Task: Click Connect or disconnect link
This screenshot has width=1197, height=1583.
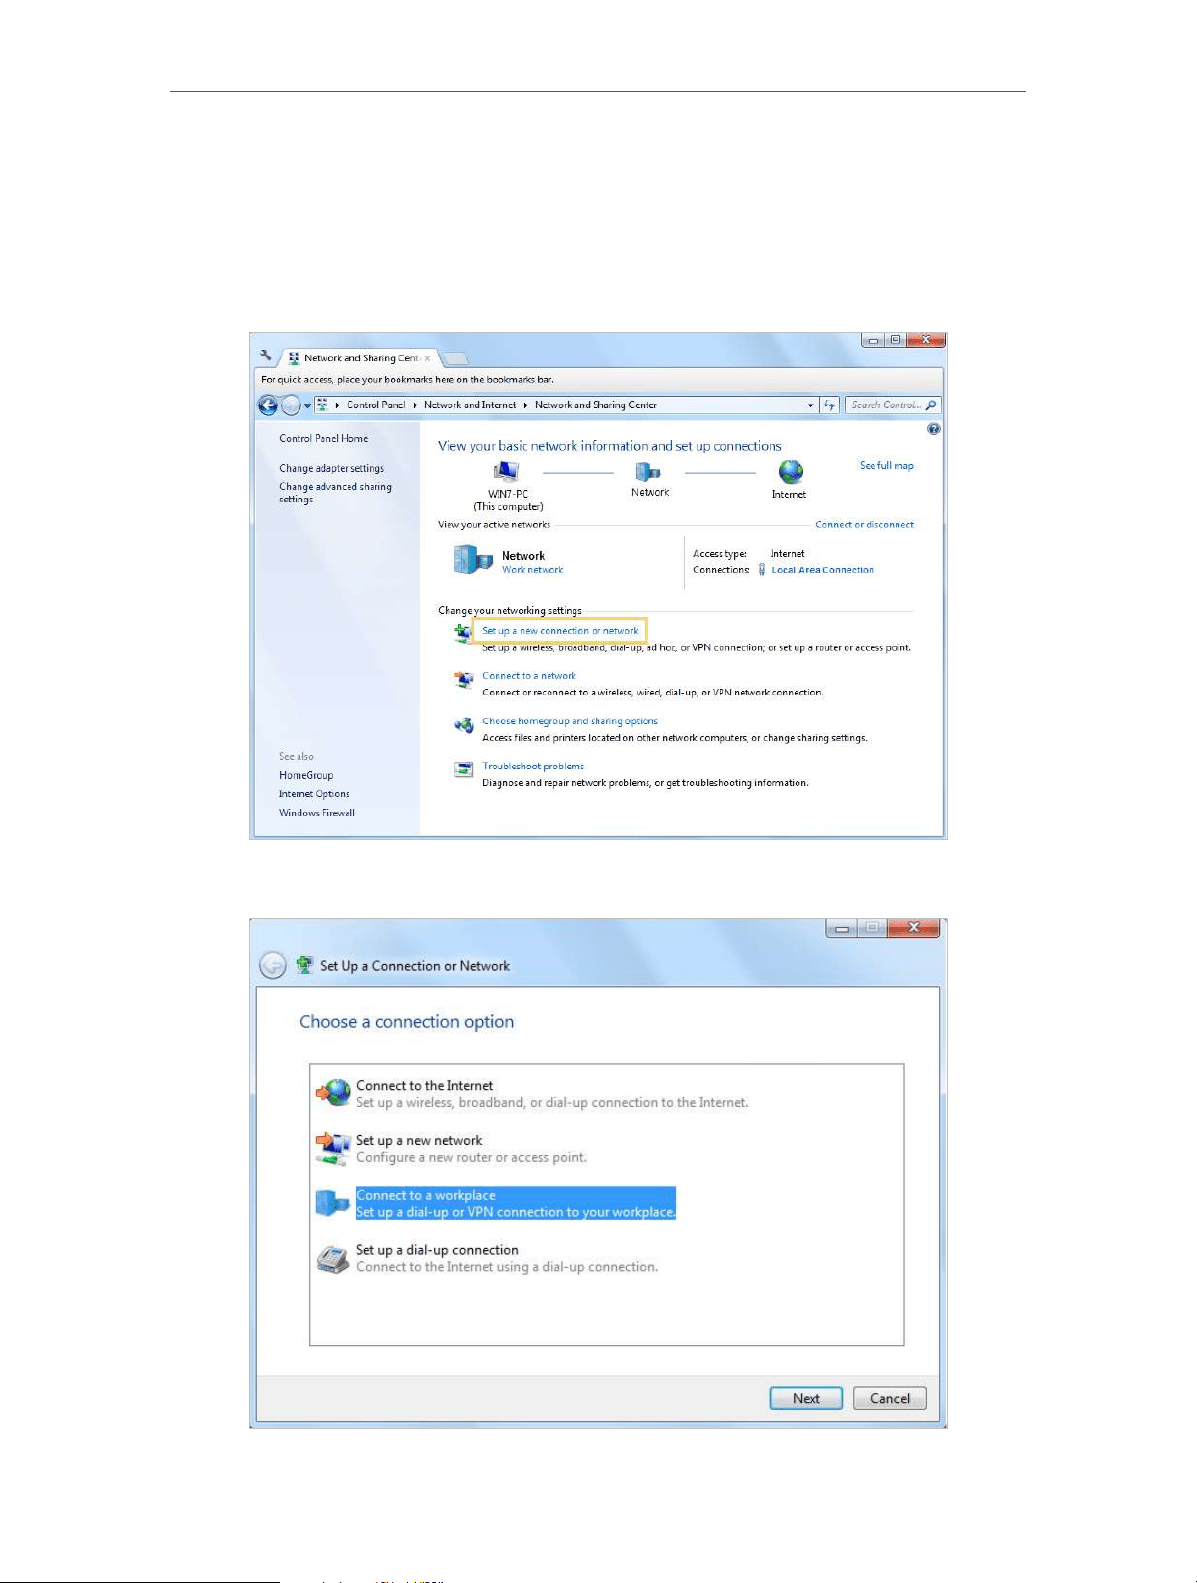Action: (864, 524)
